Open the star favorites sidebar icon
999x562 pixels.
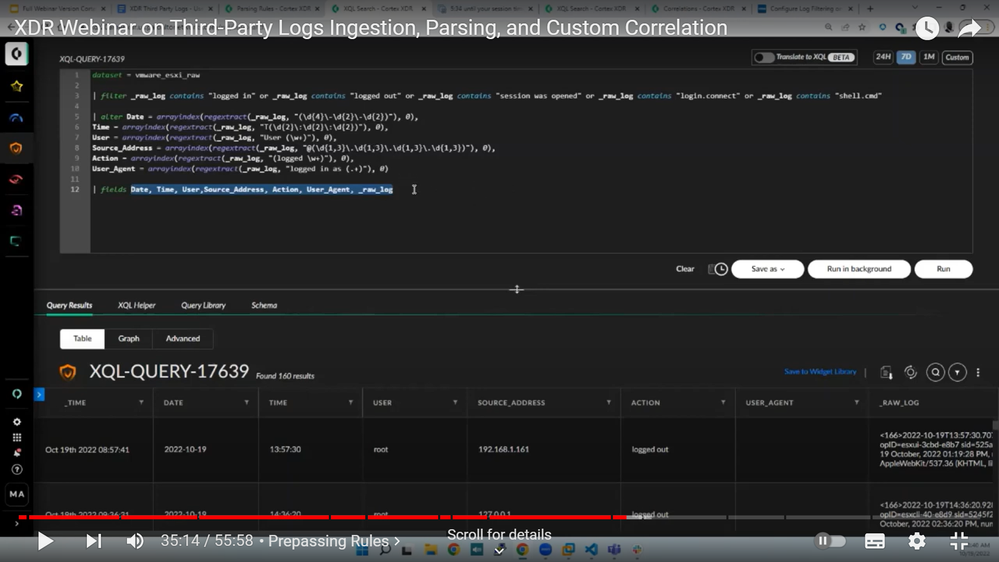pyautogui.click(x=16, y=87)
